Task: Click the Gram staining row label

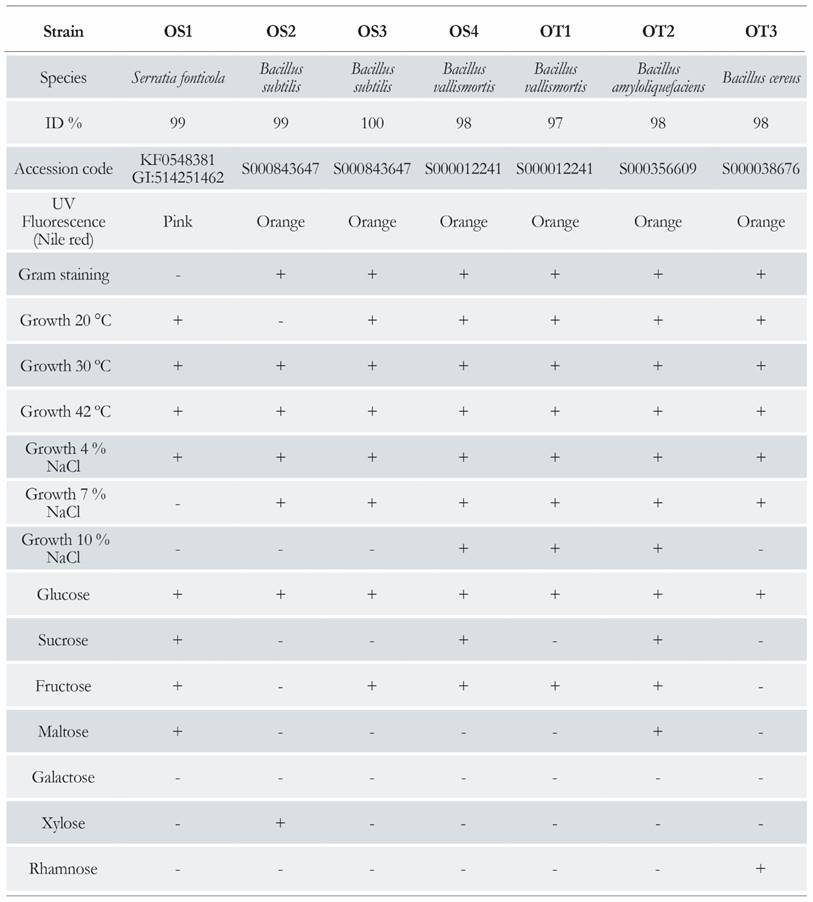Action: tap(63, 274)
